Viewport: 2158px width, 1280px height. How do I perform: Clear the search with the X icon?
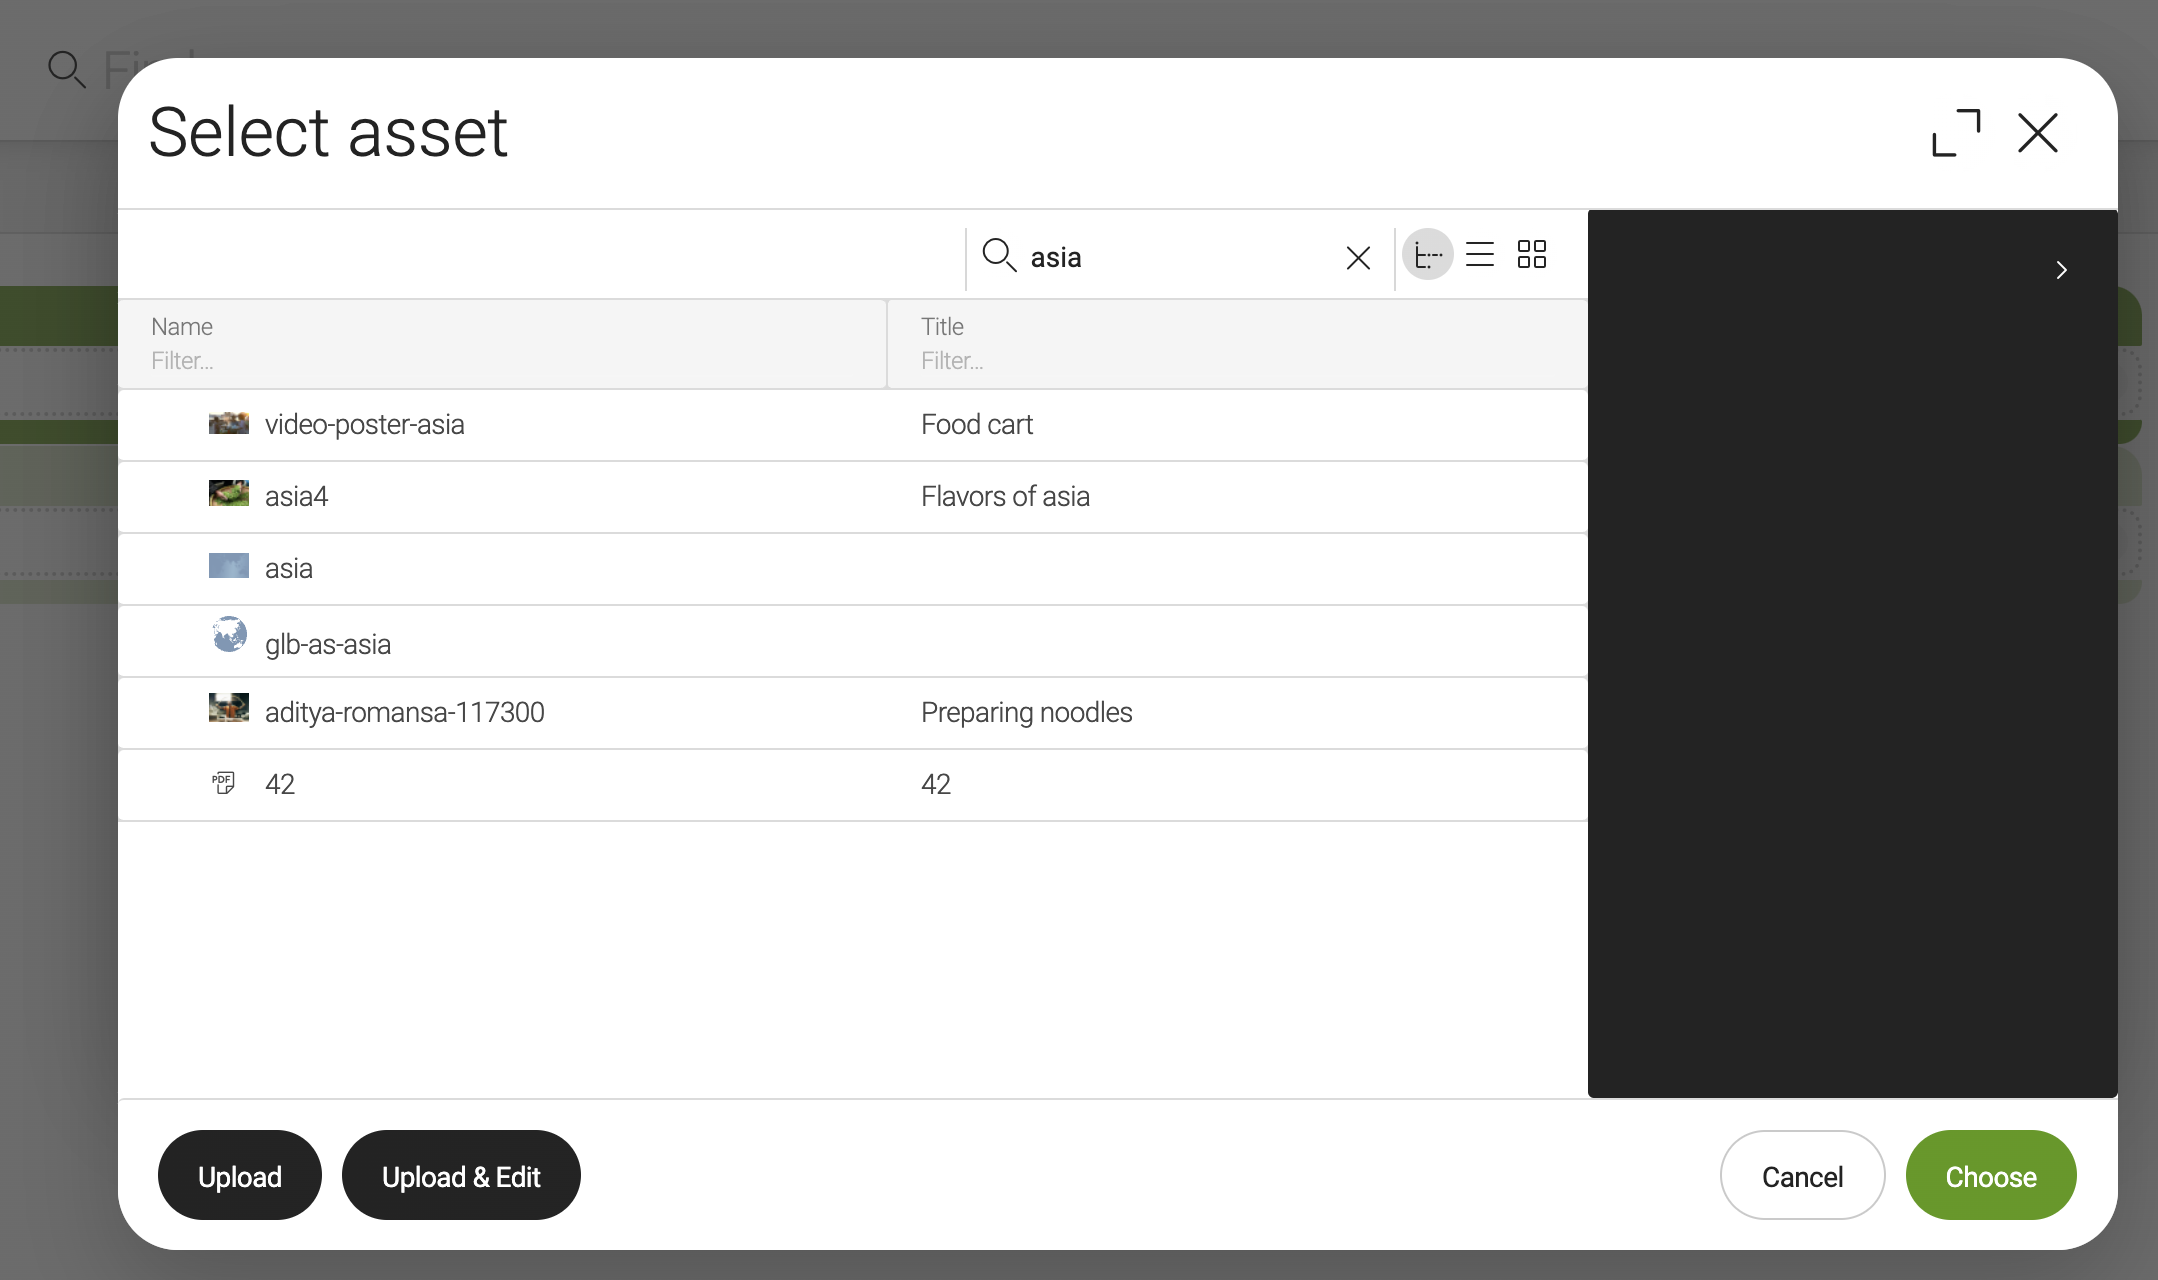1357,257
